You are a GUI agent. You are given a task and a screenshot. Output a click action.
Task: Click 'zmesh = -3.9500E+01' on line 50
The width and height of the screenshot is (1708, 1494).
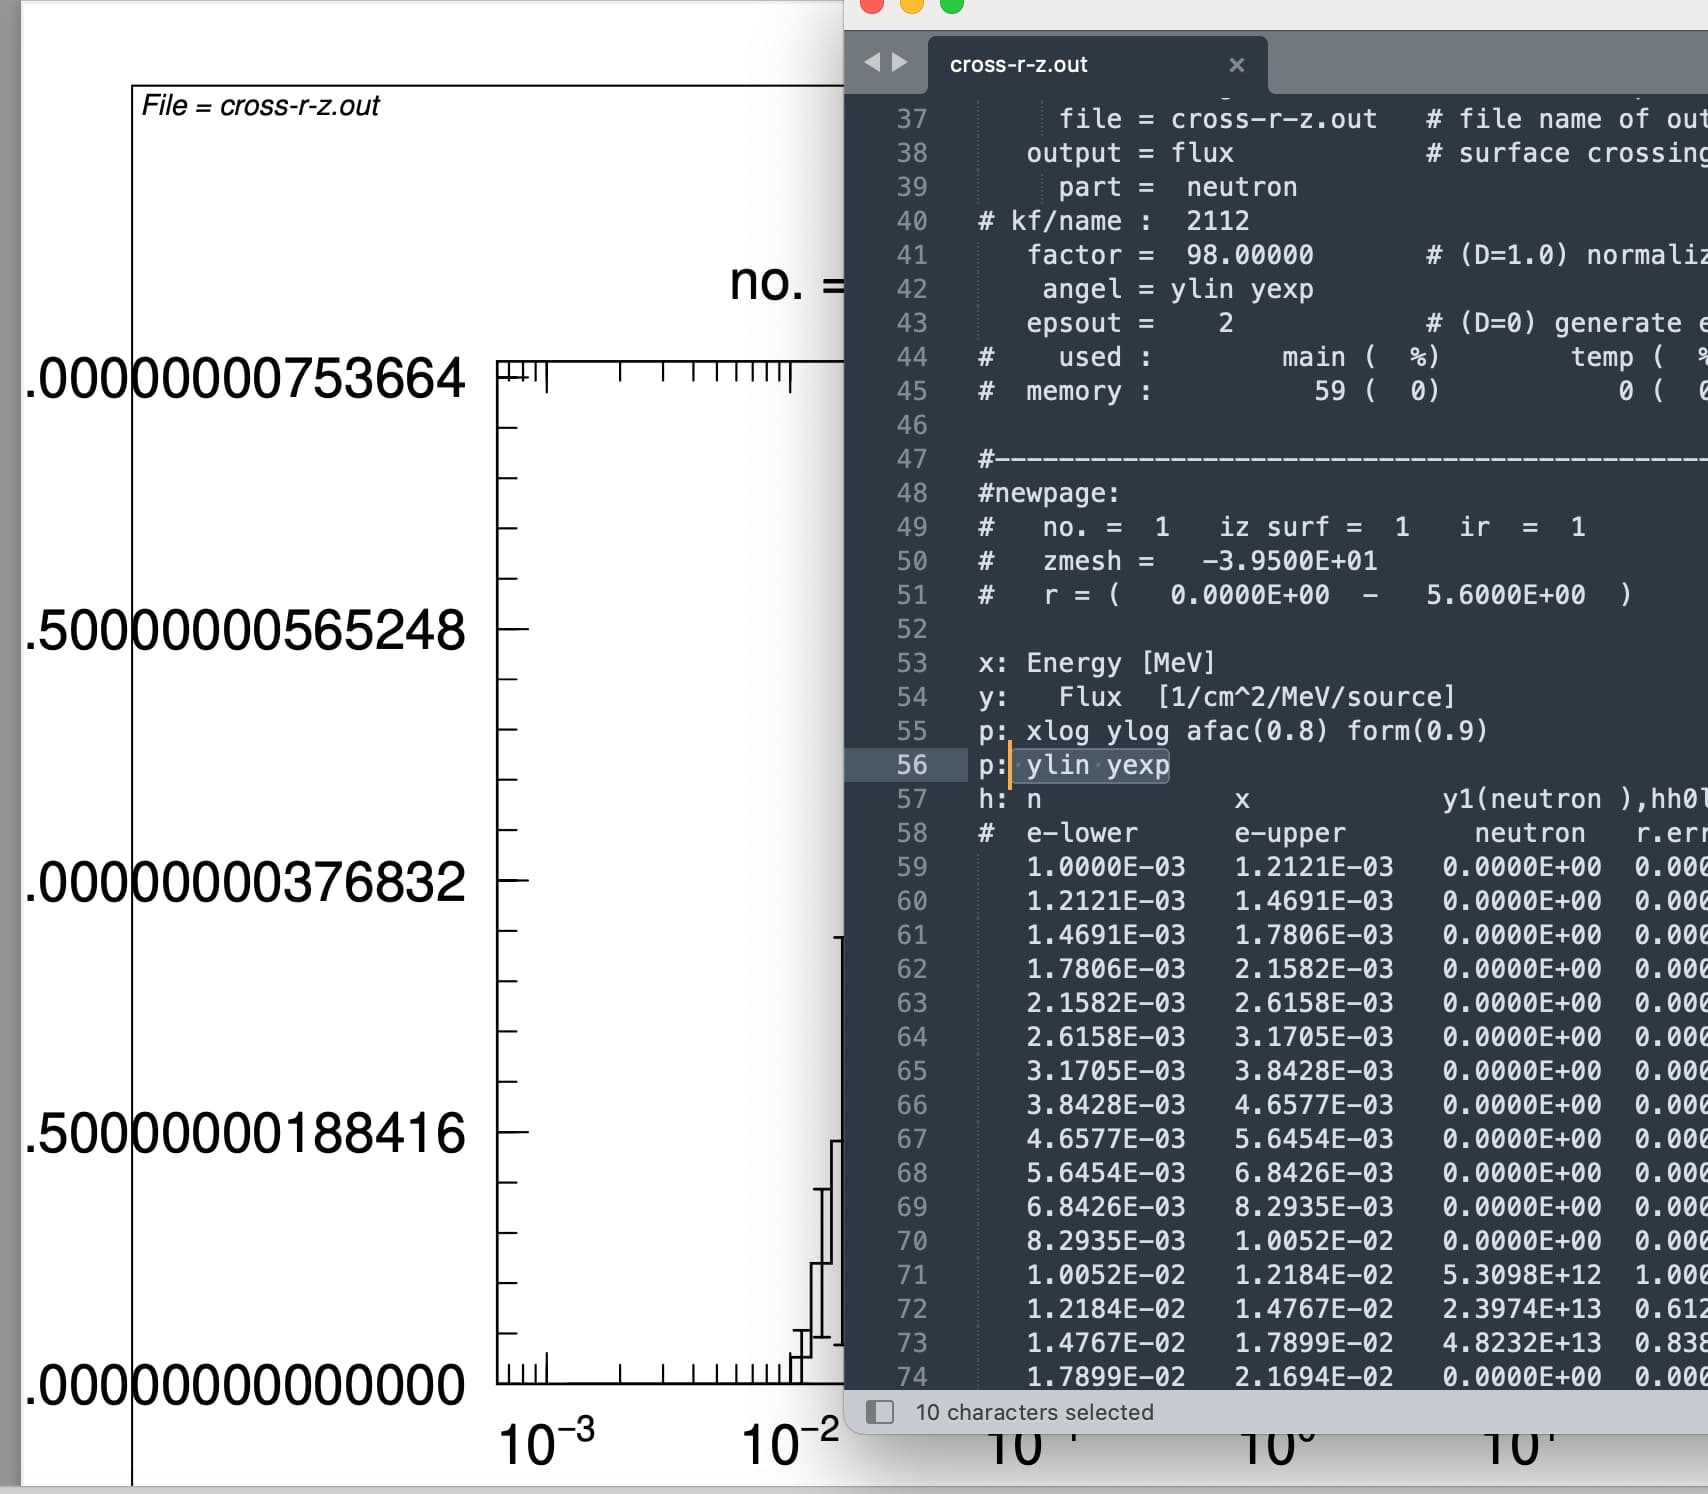click(1210, 561)
